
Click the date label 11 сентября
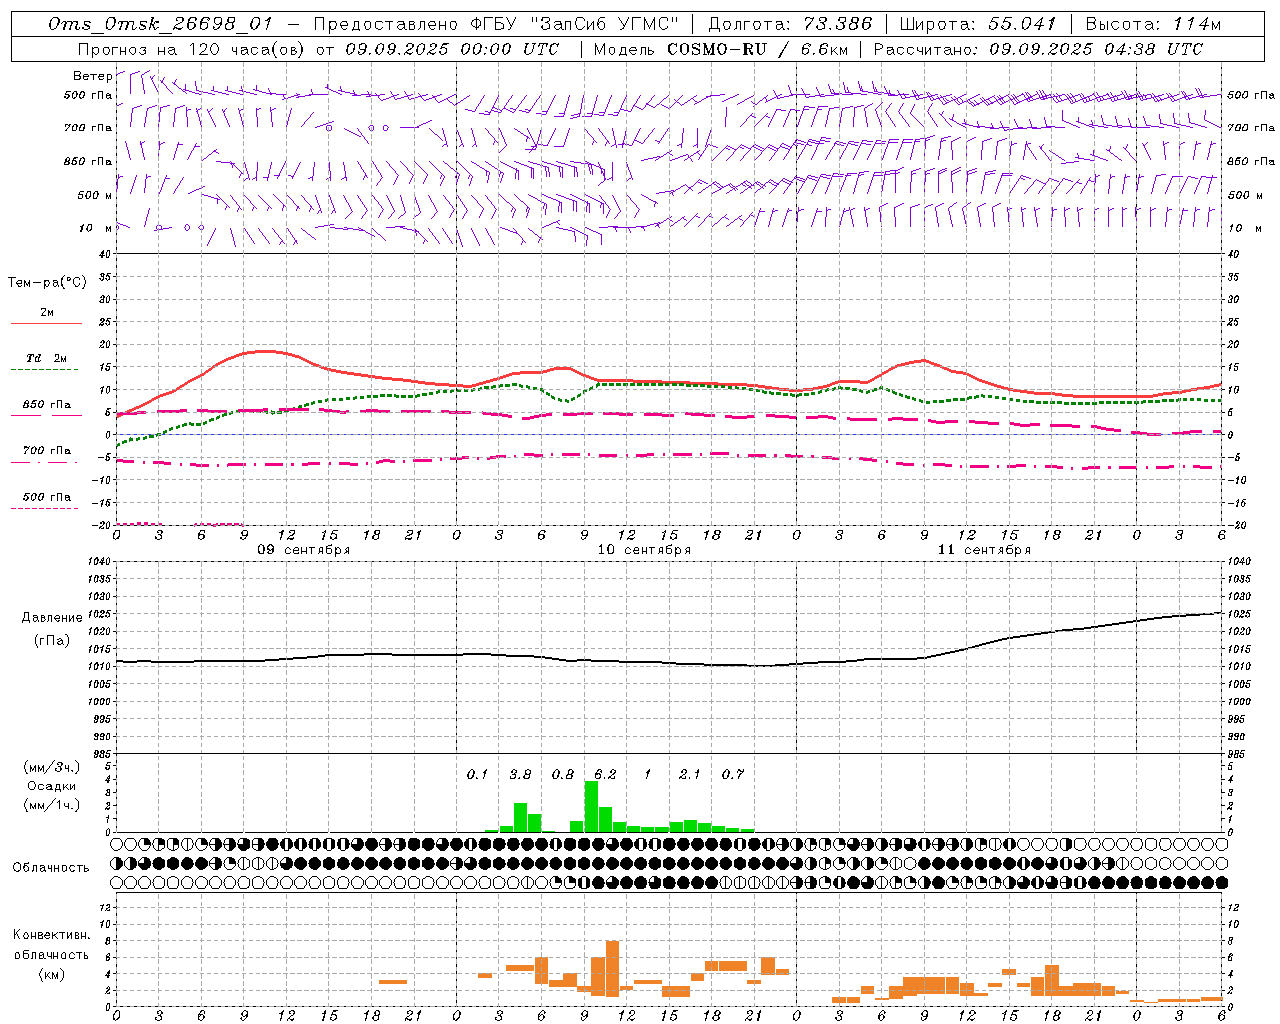[984, 550]
